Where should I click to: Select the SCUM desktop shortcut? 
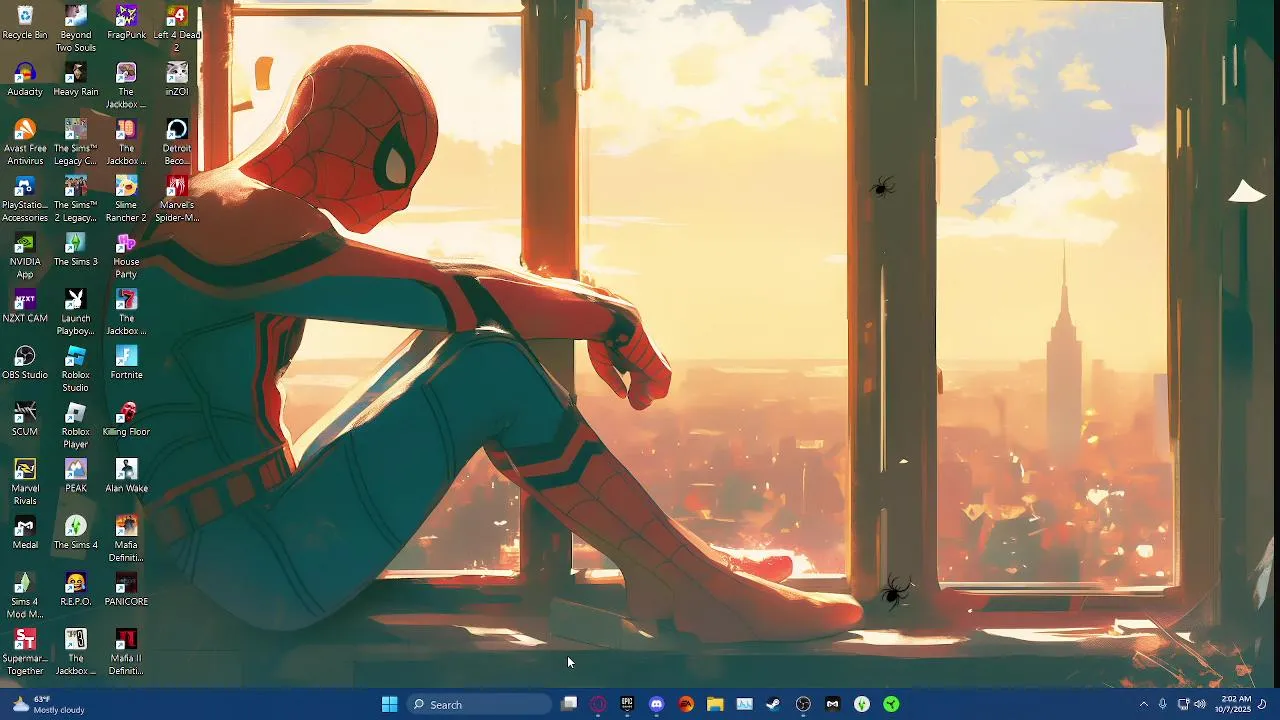click(x=25, y=419)
